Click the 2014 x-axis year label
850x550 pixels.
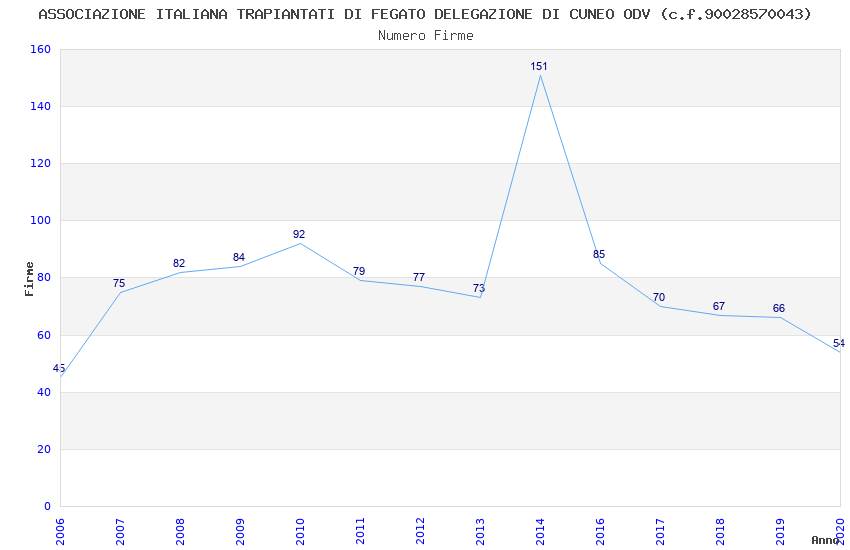coord(540,532)
